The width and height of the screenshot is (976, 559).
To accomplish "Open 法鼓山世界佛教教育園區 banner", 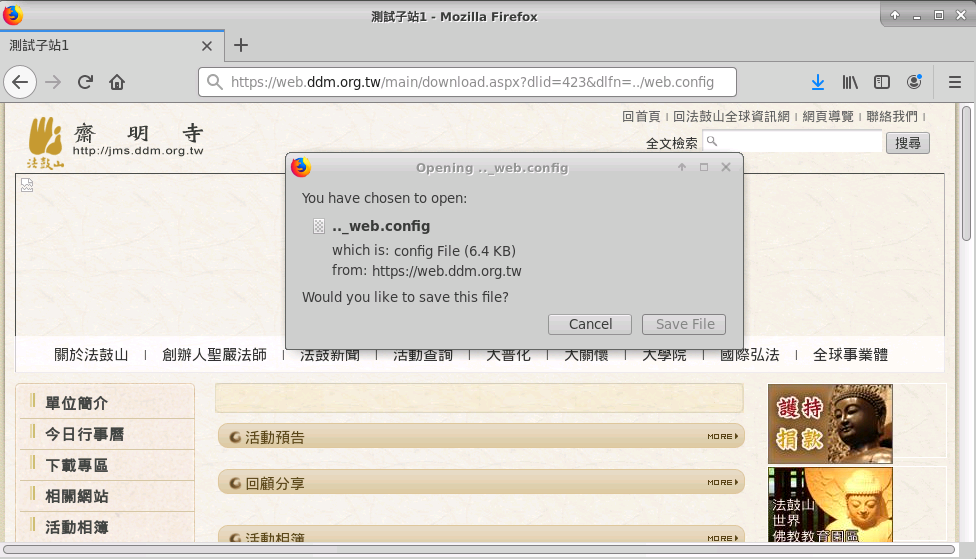I will [830, 505].
